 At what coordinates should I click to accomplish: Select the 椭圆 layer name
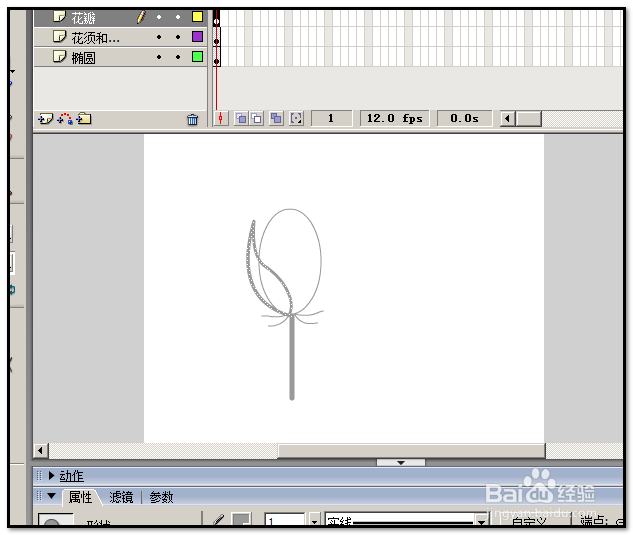[84, 58]
